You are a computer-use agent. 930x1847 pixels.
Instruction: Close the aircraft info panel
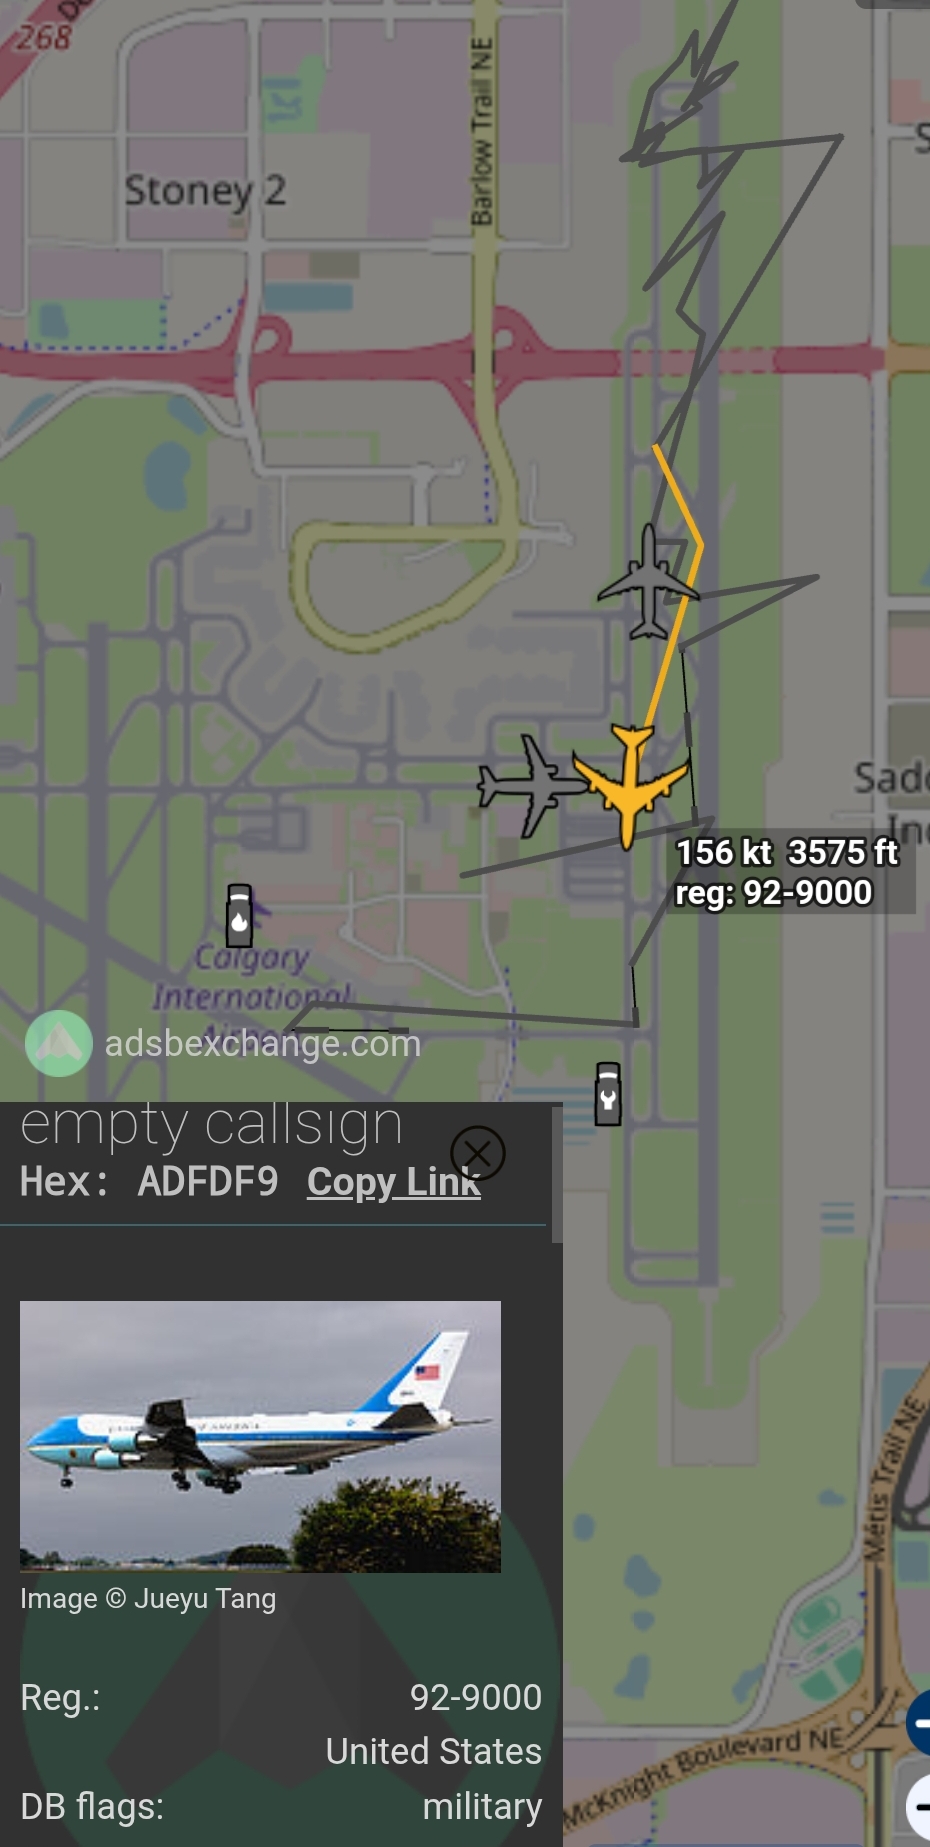477,1153
